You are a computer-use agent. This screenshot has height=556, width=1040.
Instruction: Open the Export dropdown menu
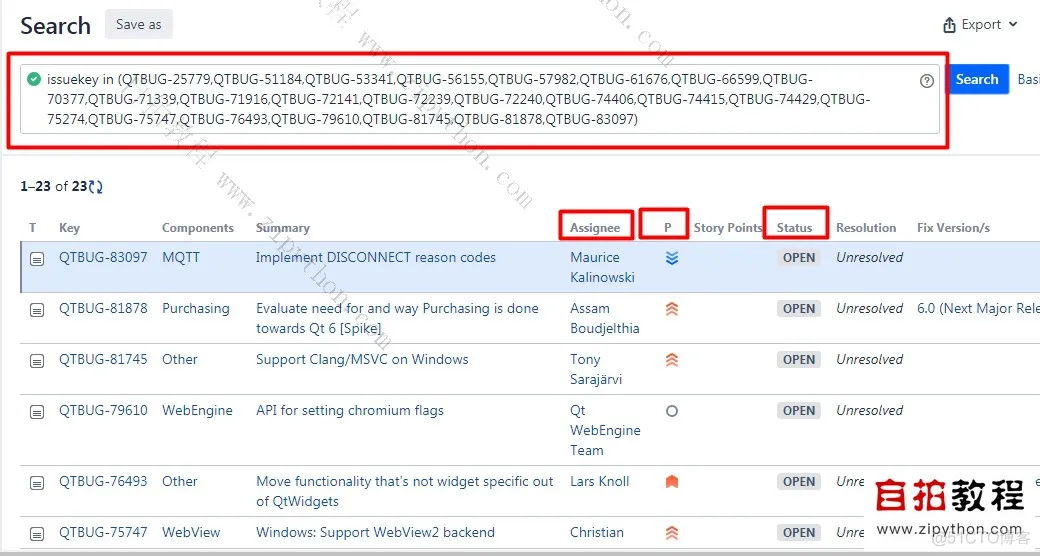click(x=980, y=25)
